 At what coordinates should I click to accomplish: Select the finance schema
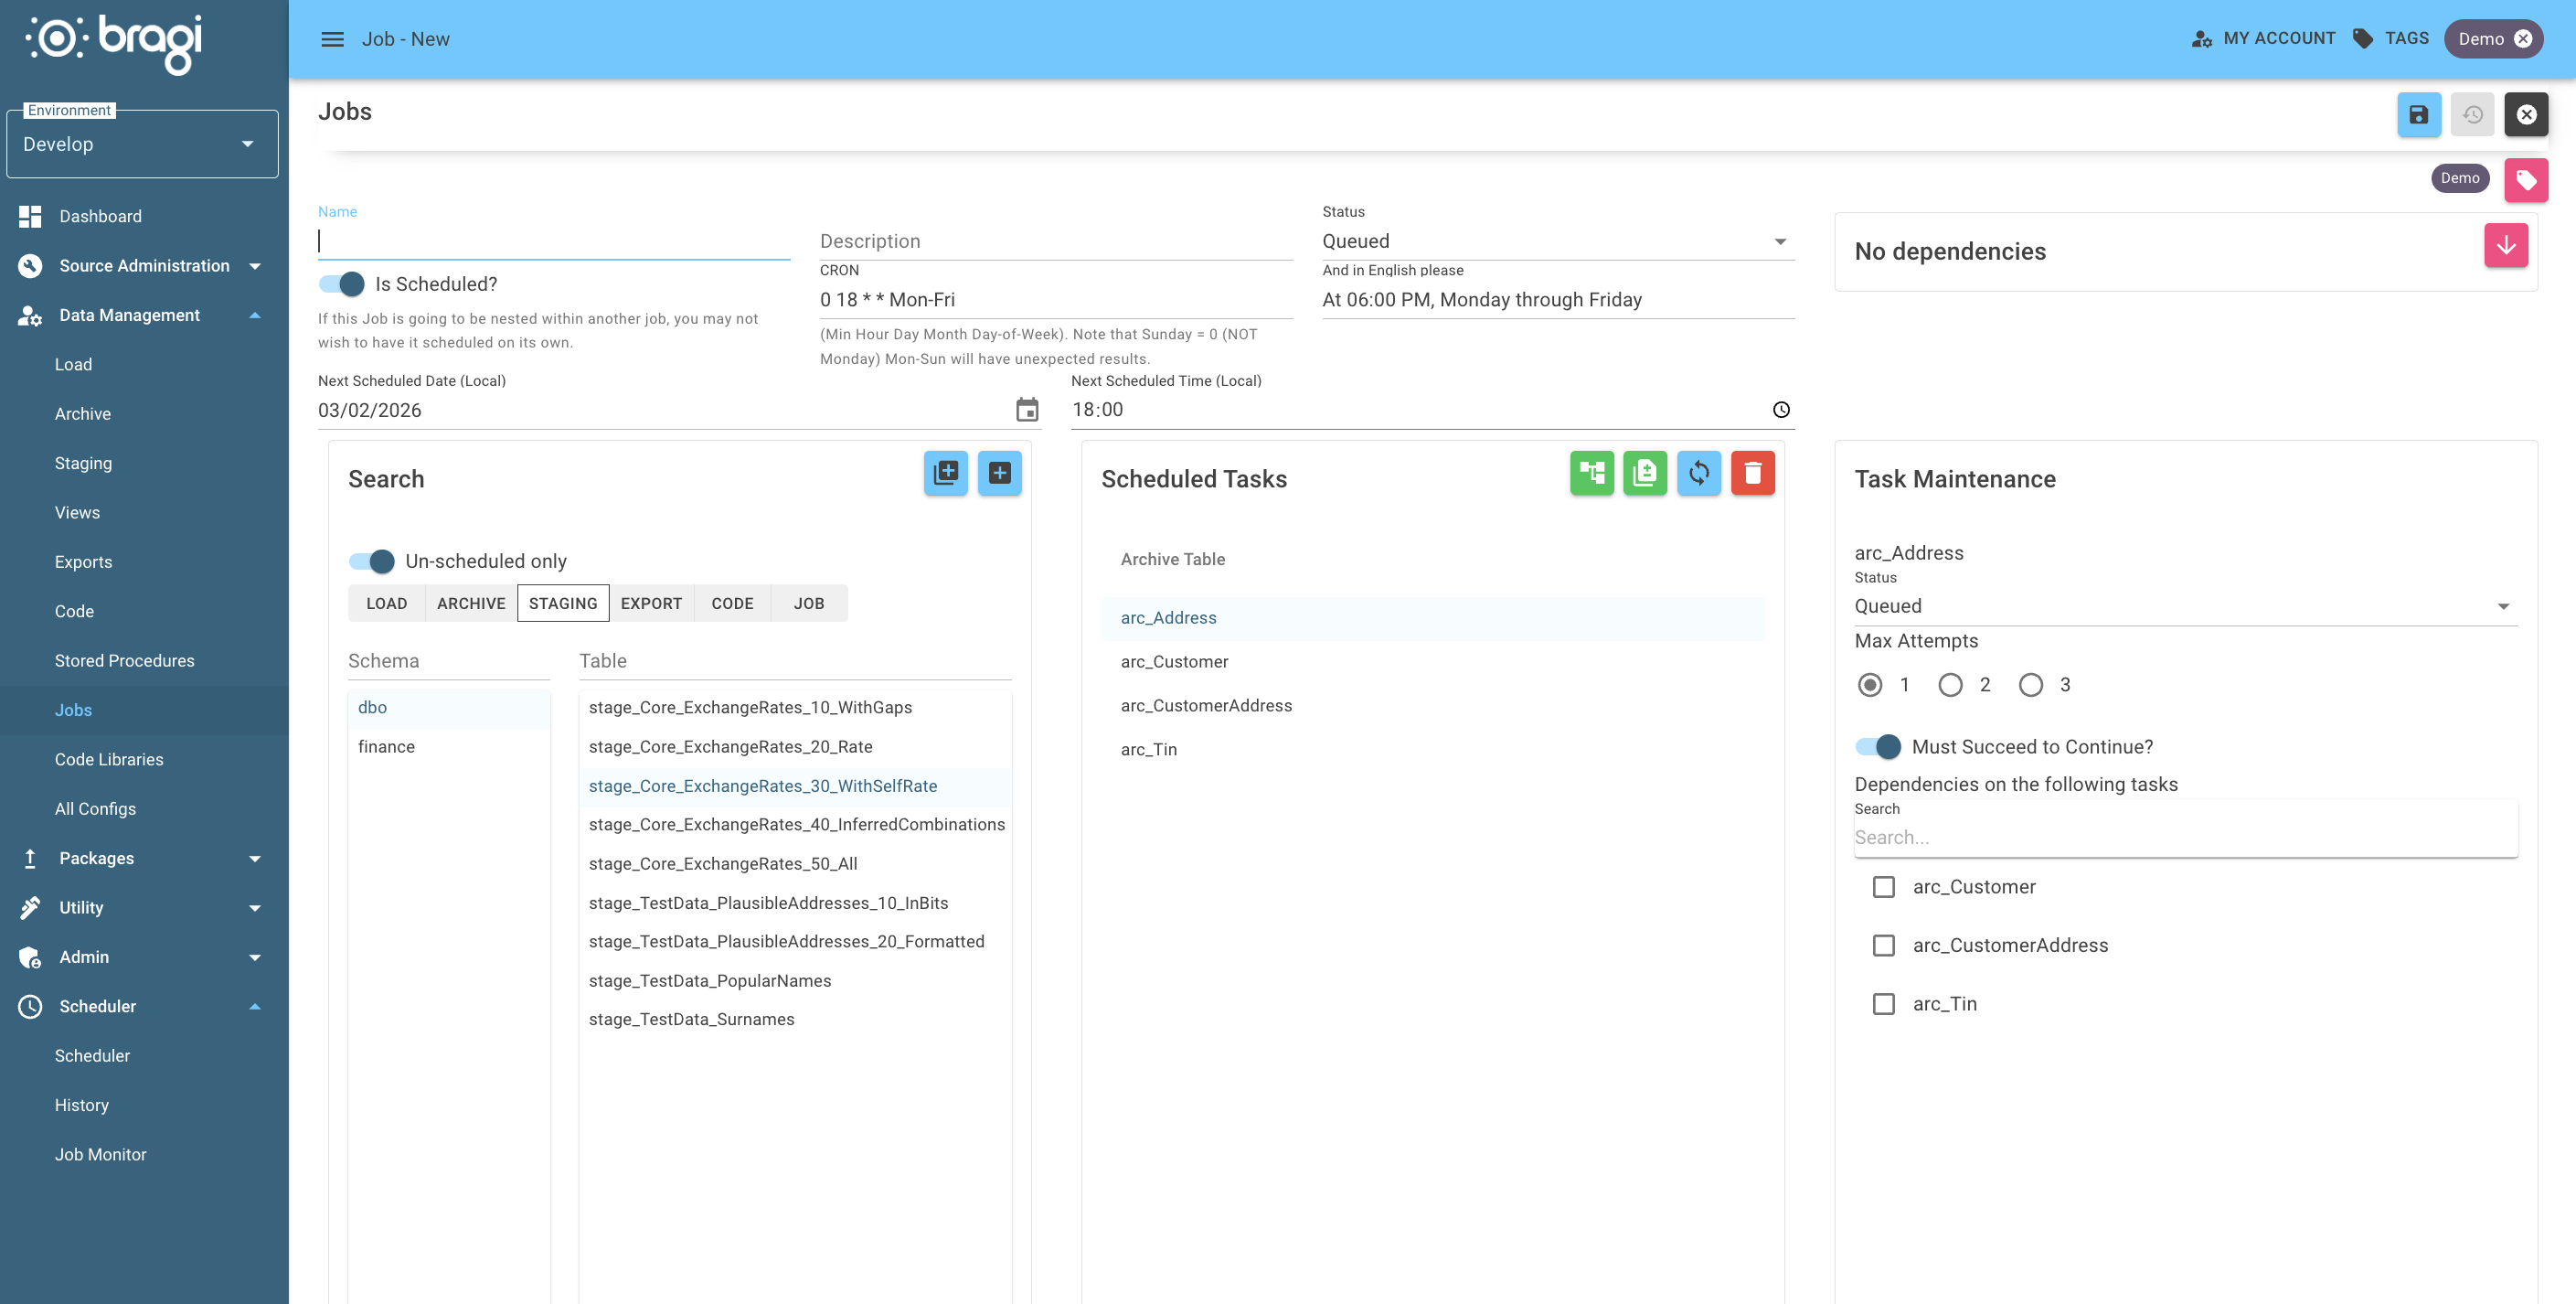[449, 746]
